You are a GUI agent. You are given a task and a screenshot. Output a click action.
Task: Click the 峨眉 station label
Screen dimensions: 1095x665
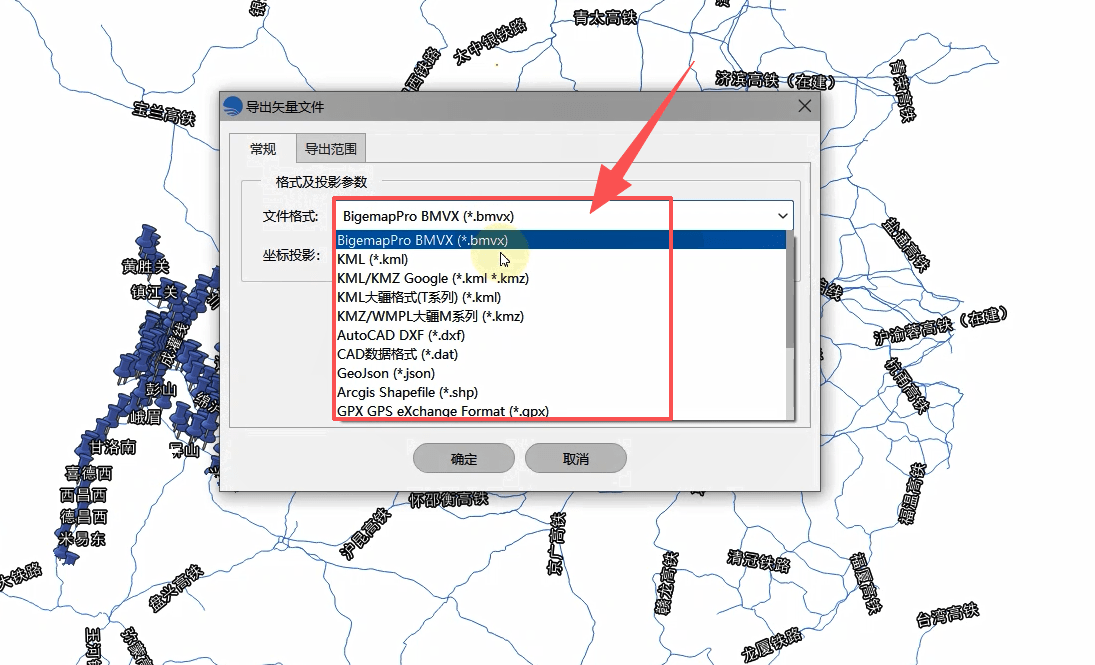(x=146, y=417)
